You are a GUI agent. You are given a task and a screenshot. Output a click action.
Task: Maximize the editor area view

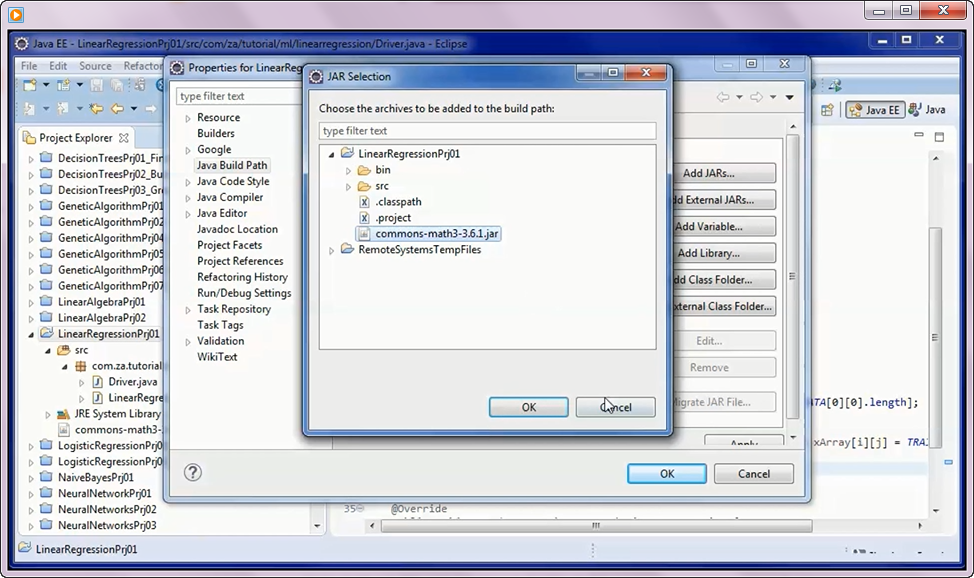point(939,137)
